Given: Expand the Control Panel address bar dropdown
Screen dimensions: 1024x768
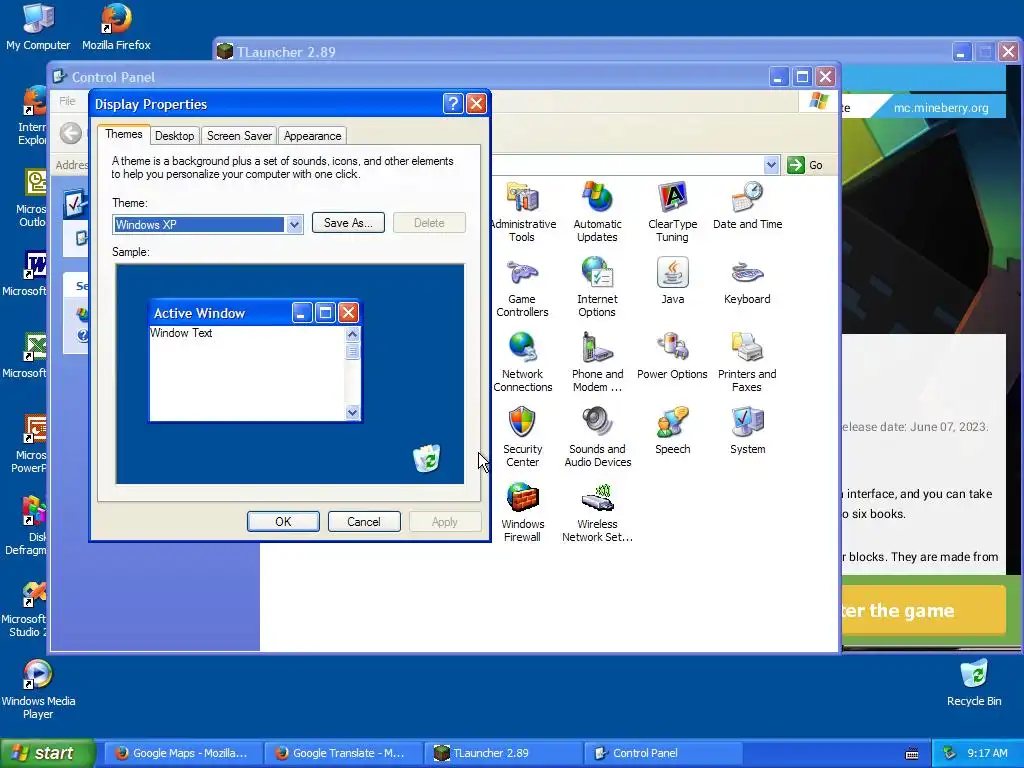Looking at the screenshot, I should pos(771,165).
